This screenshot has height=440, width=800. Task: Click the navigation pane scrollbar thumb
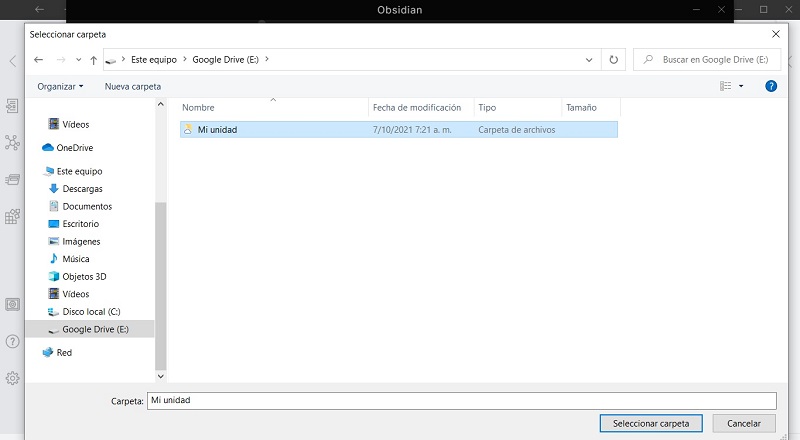pyautogui.click(x=160, y=286)
